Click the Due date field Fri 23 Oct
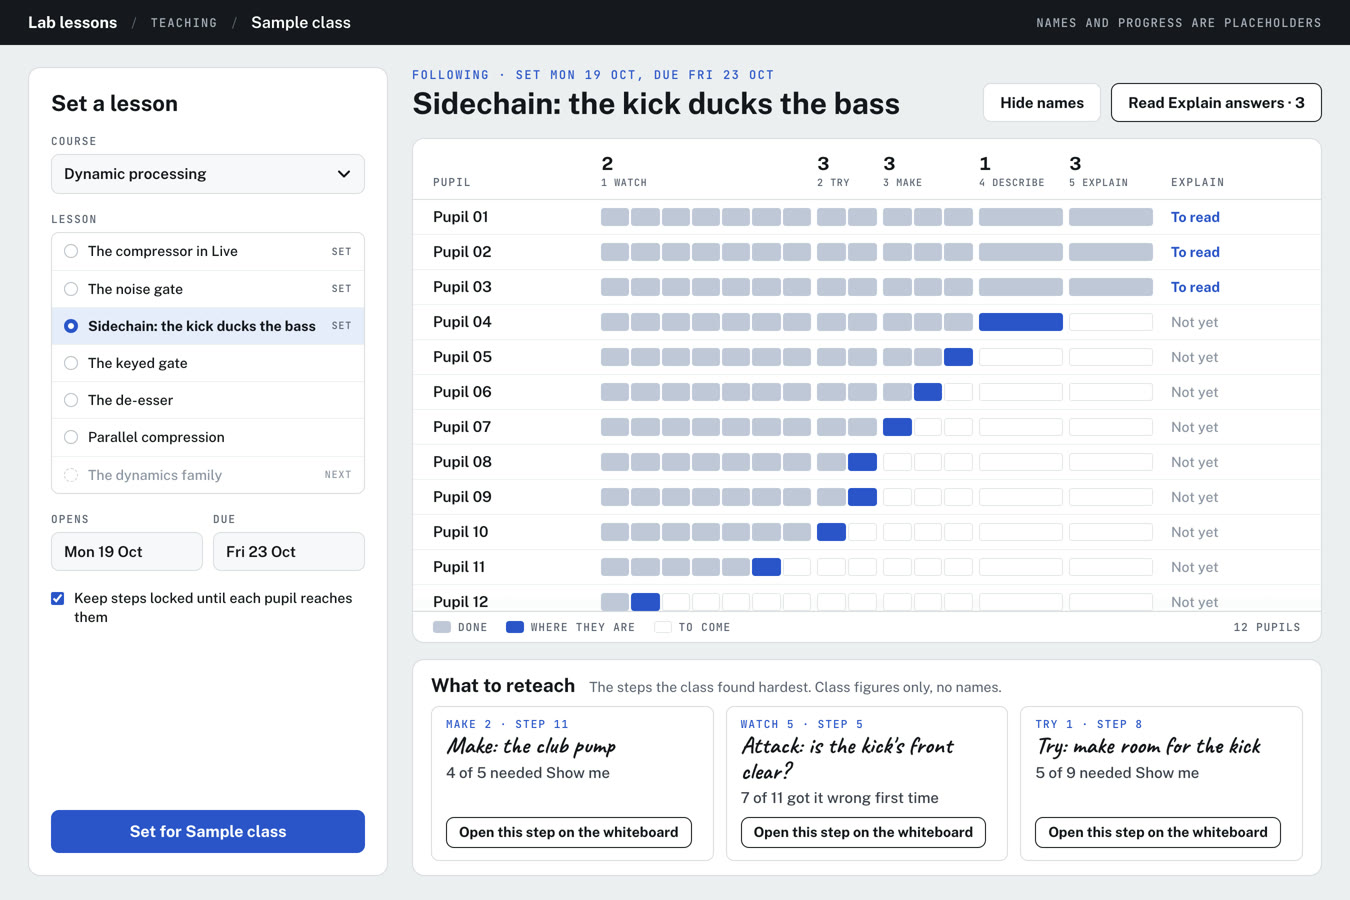This screenshot has height=900, width=1350. (x=289, y=552)
